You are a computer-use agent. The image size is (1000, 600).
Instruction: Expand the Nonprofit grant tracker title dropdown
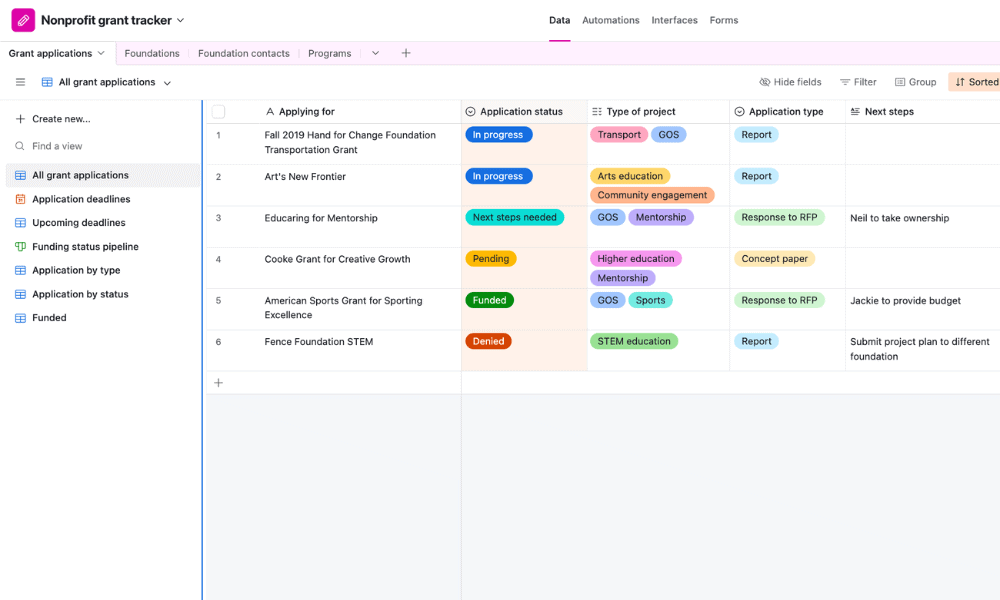pos(181,20)
